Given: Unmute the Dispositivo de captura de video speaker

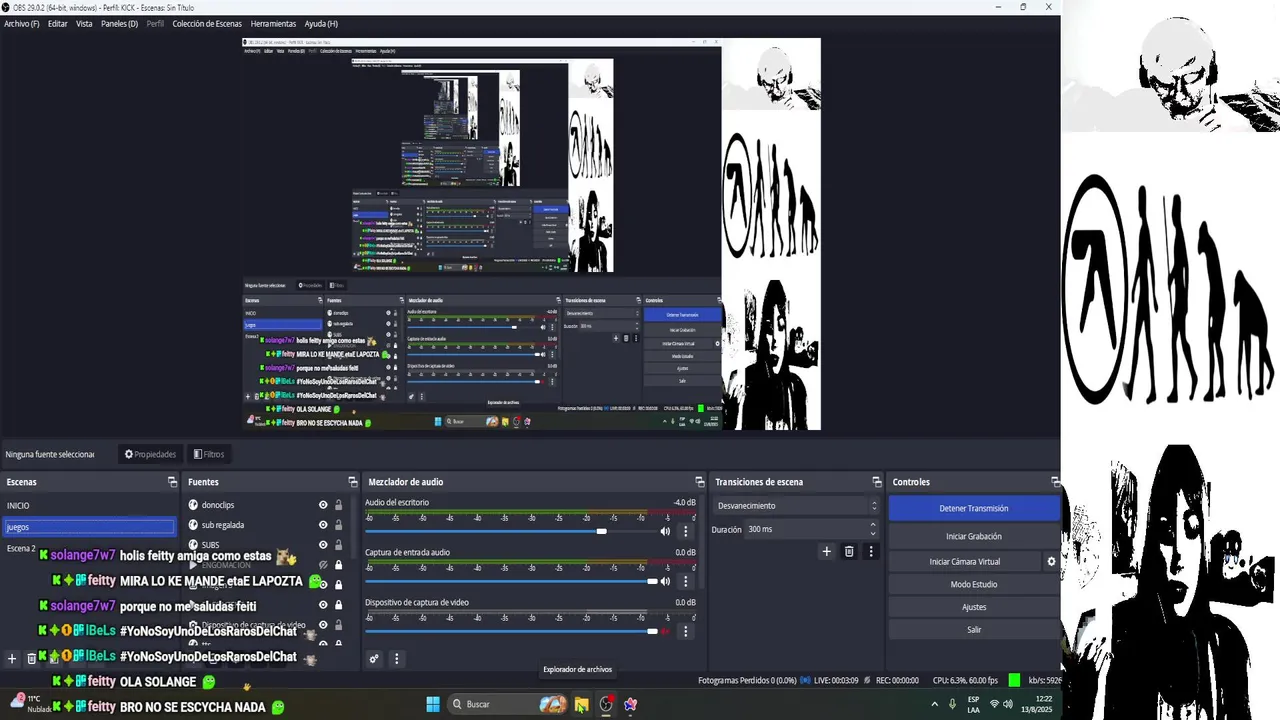Looking at the screenshot, I should 665,631.
